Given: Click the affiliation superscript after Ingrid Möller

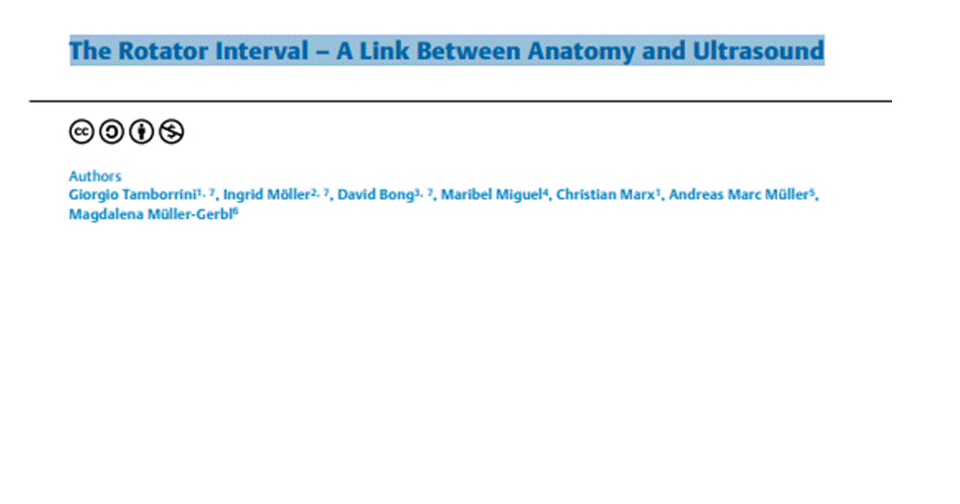Looking at the screenshot, I should [320, 192].
